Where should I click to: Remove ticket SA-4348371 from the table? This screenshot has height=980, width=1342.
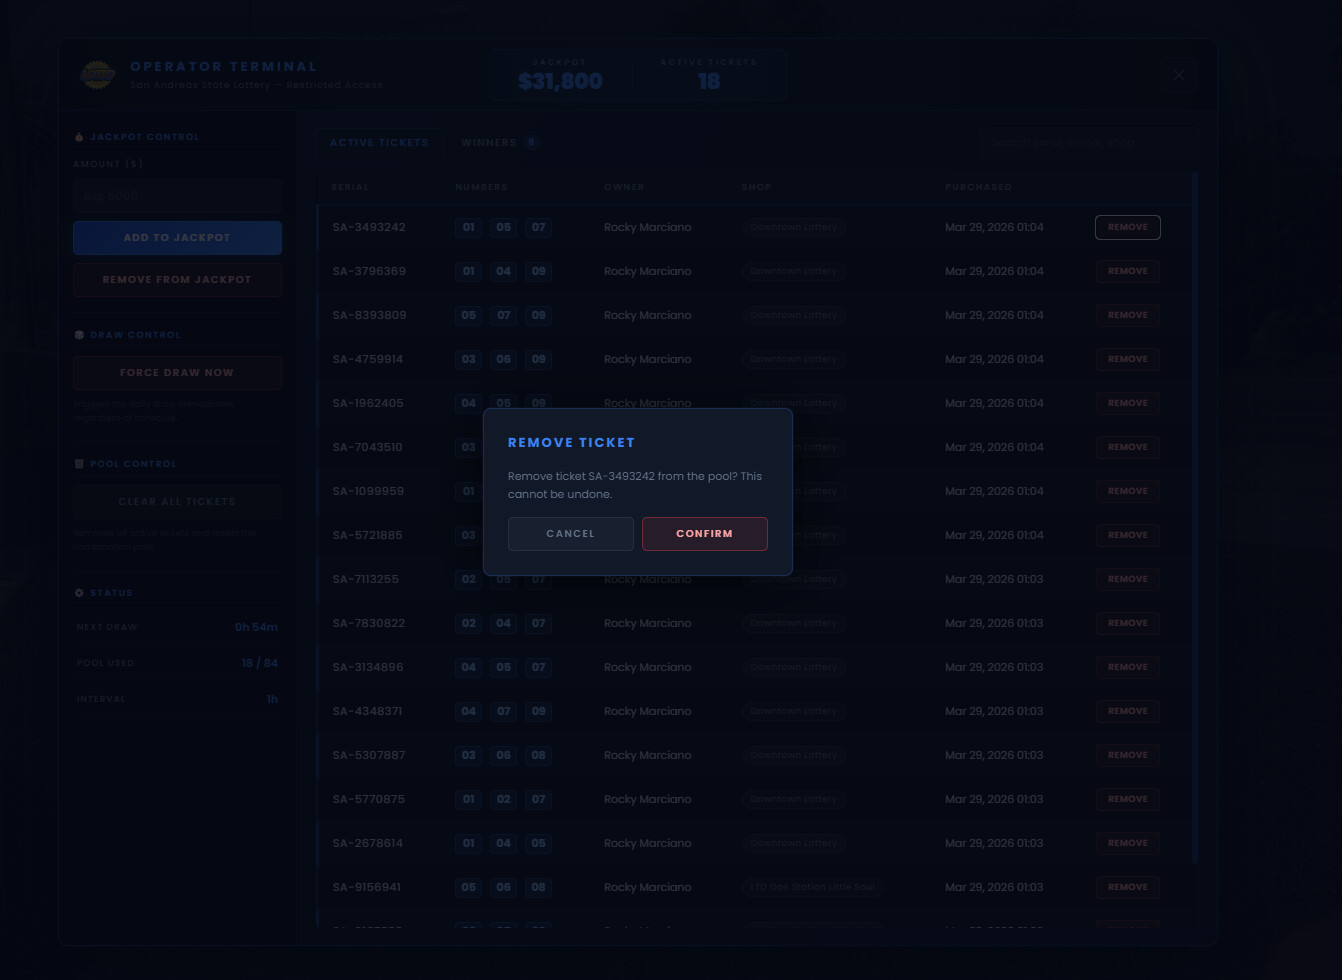(x=1128, y=711)
